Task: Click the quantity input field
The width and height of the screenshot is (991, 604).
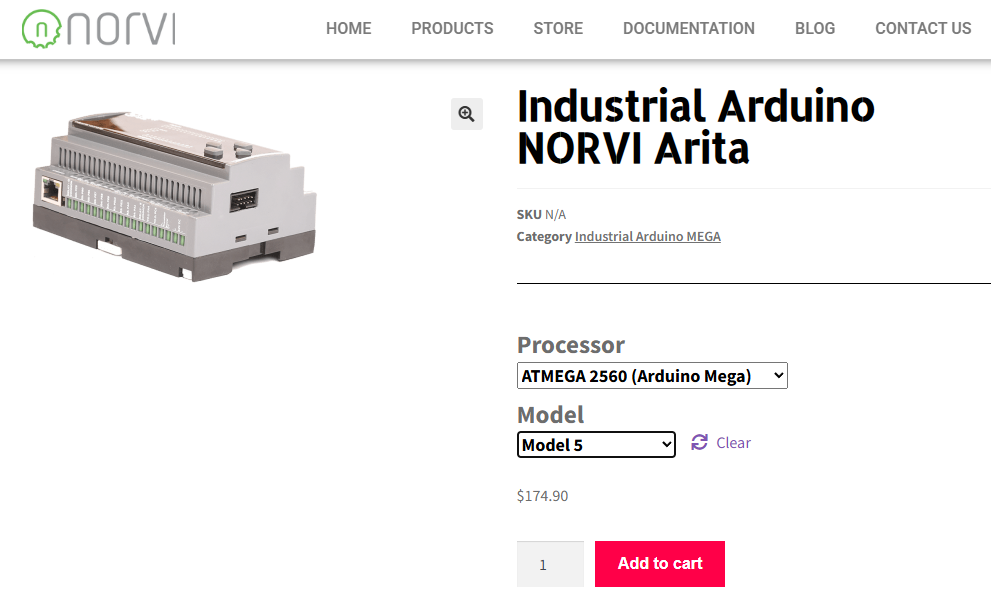Action: (549, 564)
